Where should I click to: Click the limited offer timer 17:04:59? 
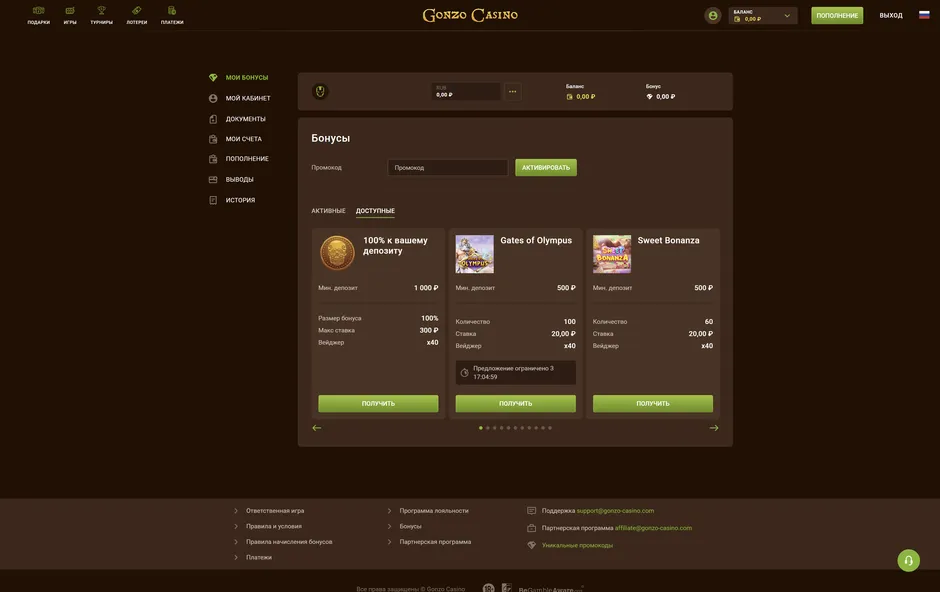pos(485,377)
